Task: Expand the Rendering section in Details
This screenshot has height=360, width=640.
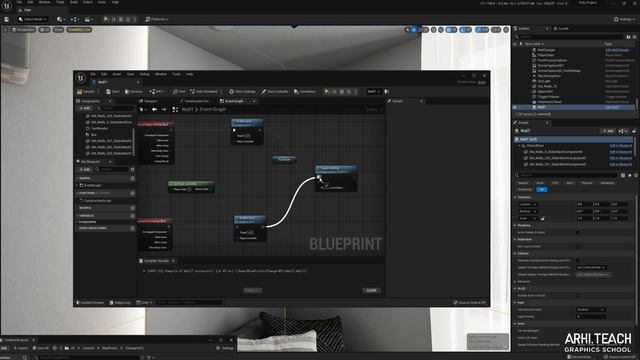Action: tap(515, 225)
